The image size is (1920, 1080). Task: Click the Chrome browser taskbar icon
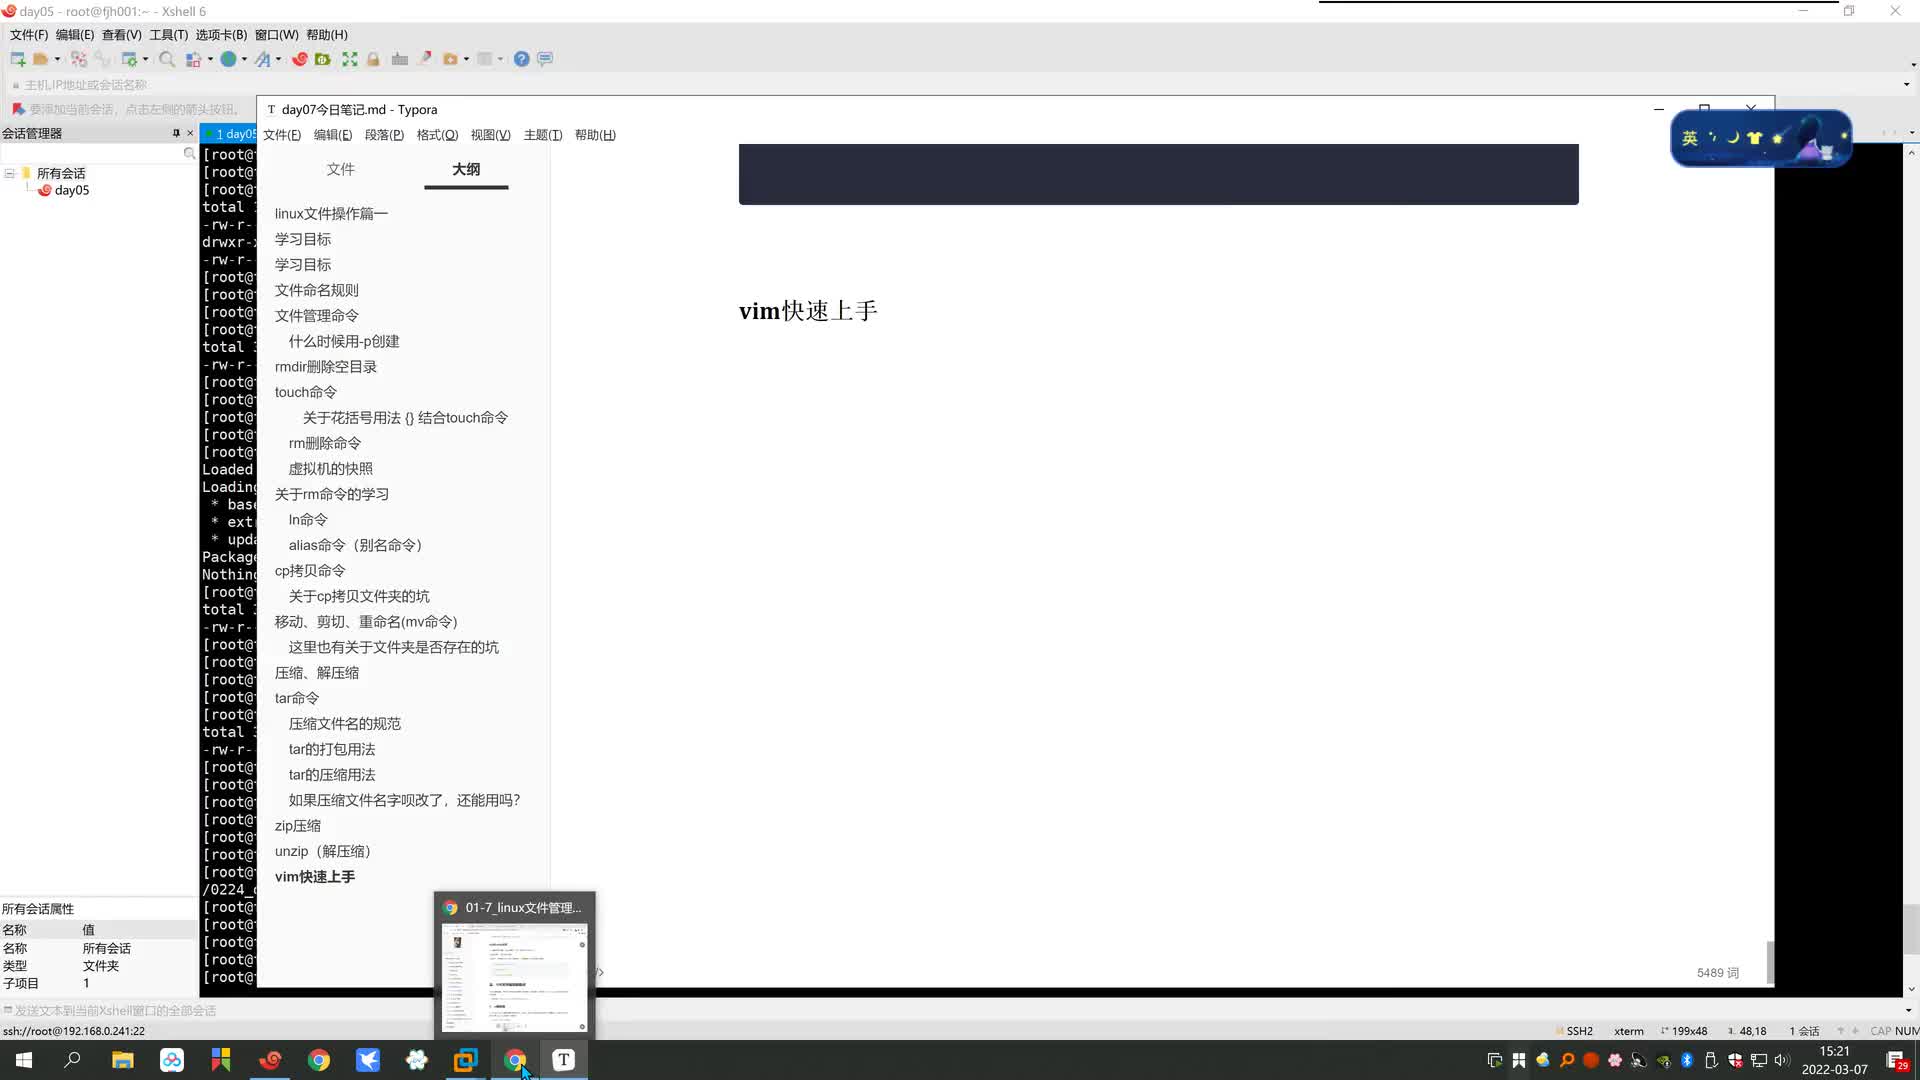pos(516,1059)
